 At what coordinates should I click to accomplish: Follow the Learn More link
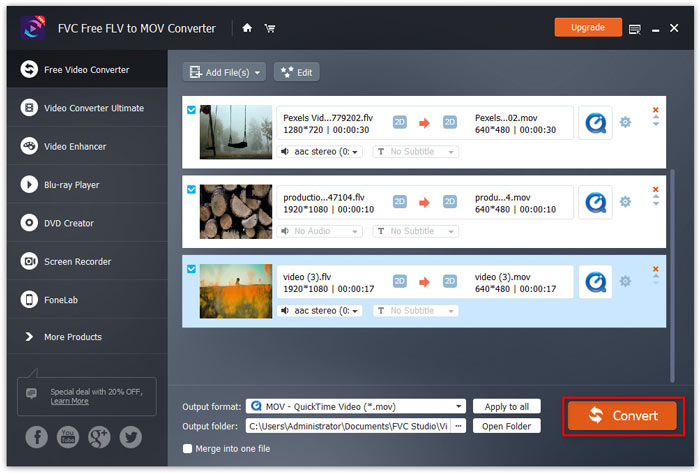pyautogui.click(x=69, y=401)
